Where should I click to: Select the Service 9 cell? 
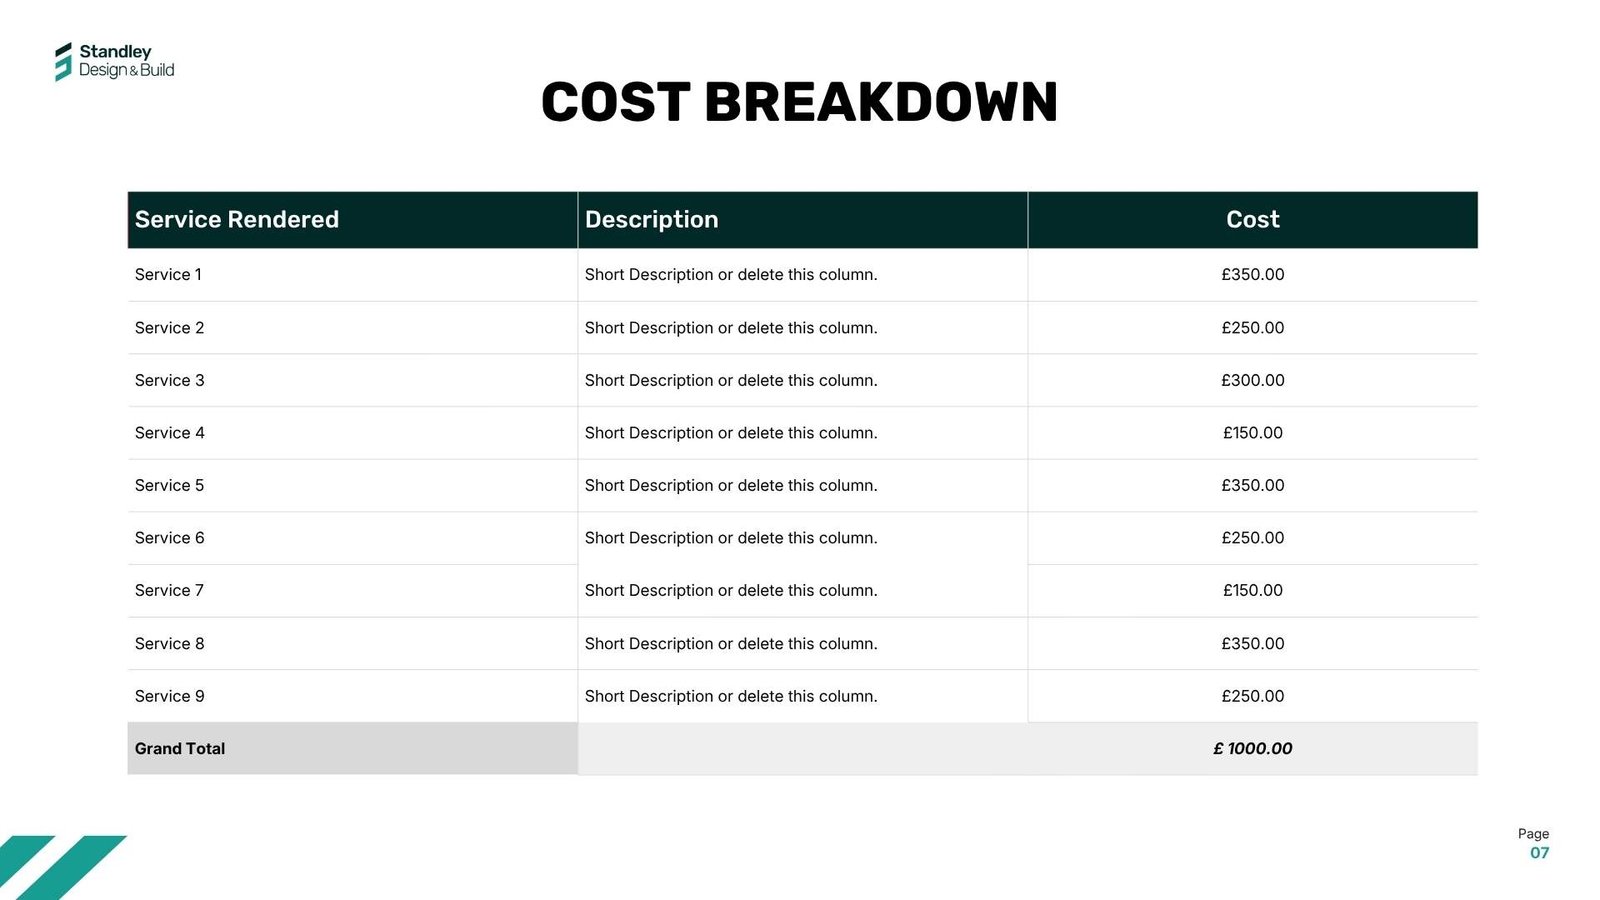(x=169, y=696)
